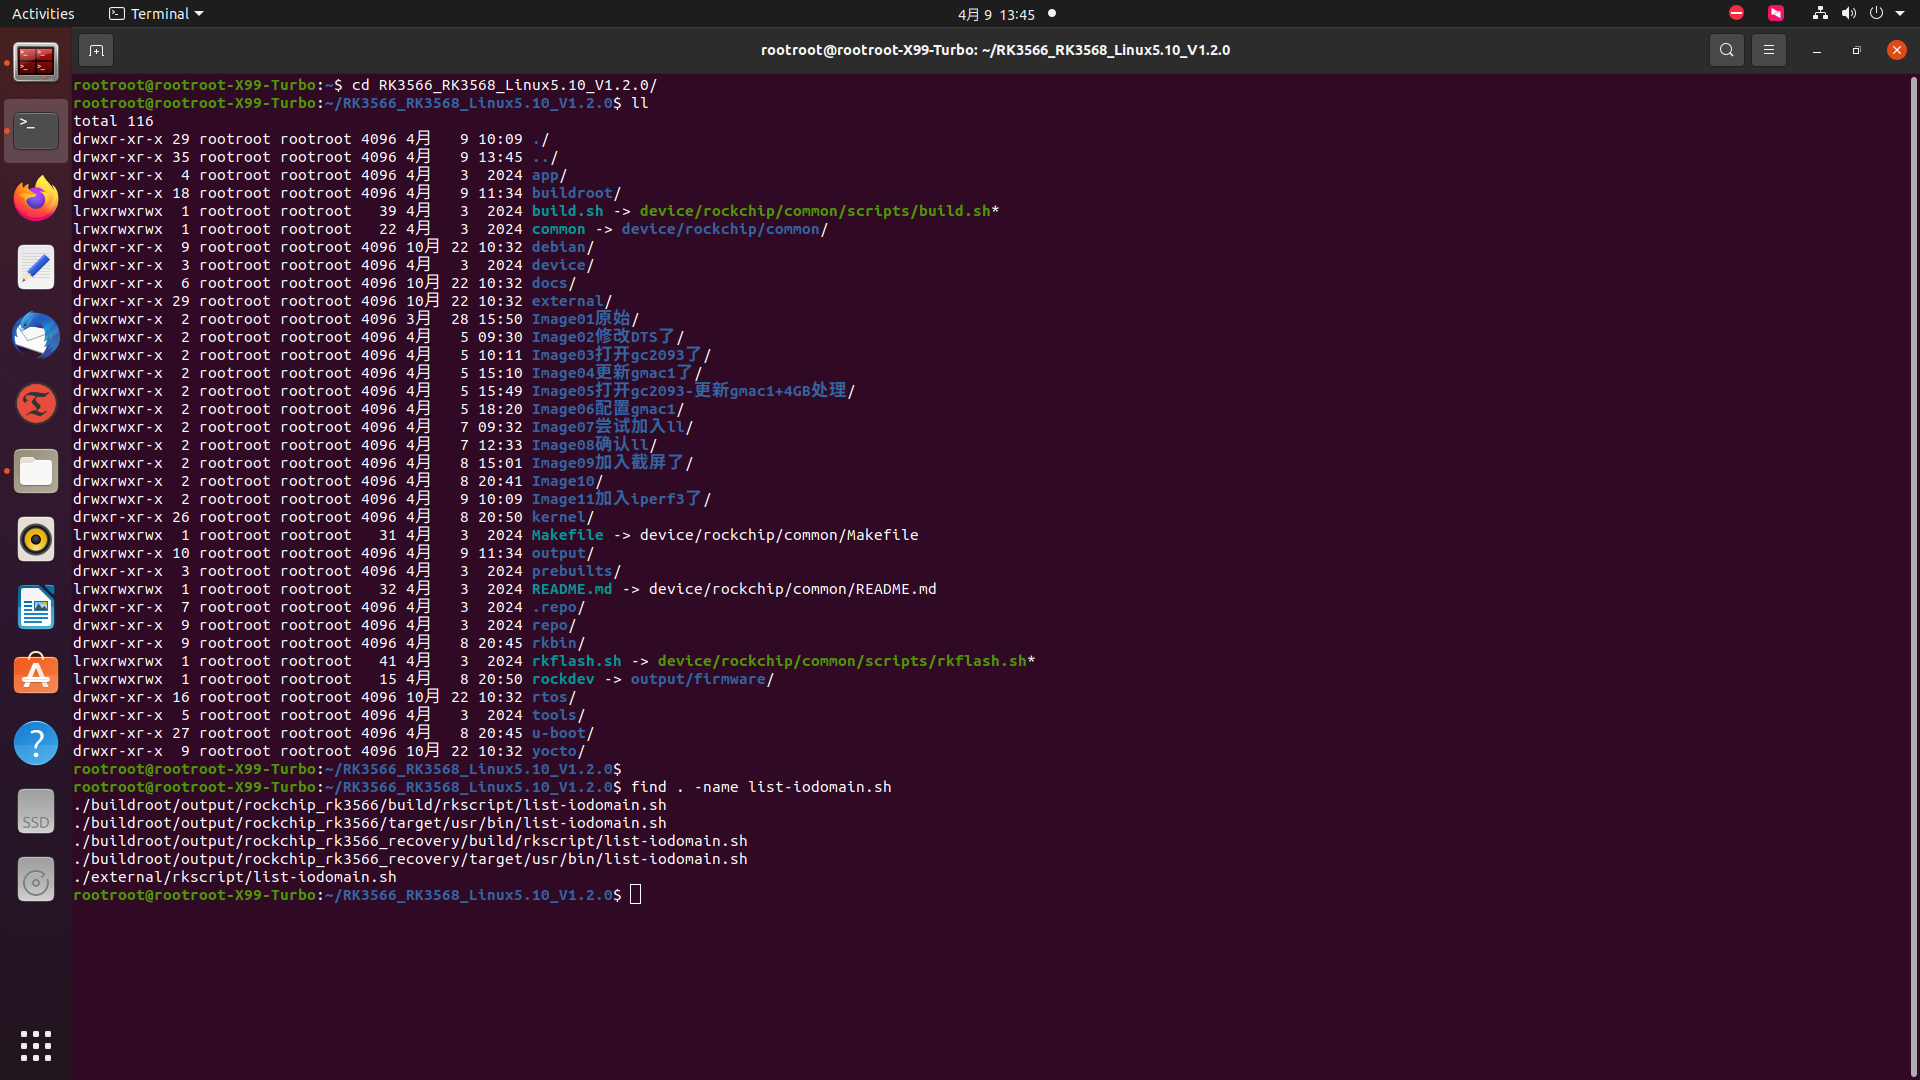Open the SSD drive in dock
The width and height of the screenshot is (1920, 1080).
click(x=36, y=811)
